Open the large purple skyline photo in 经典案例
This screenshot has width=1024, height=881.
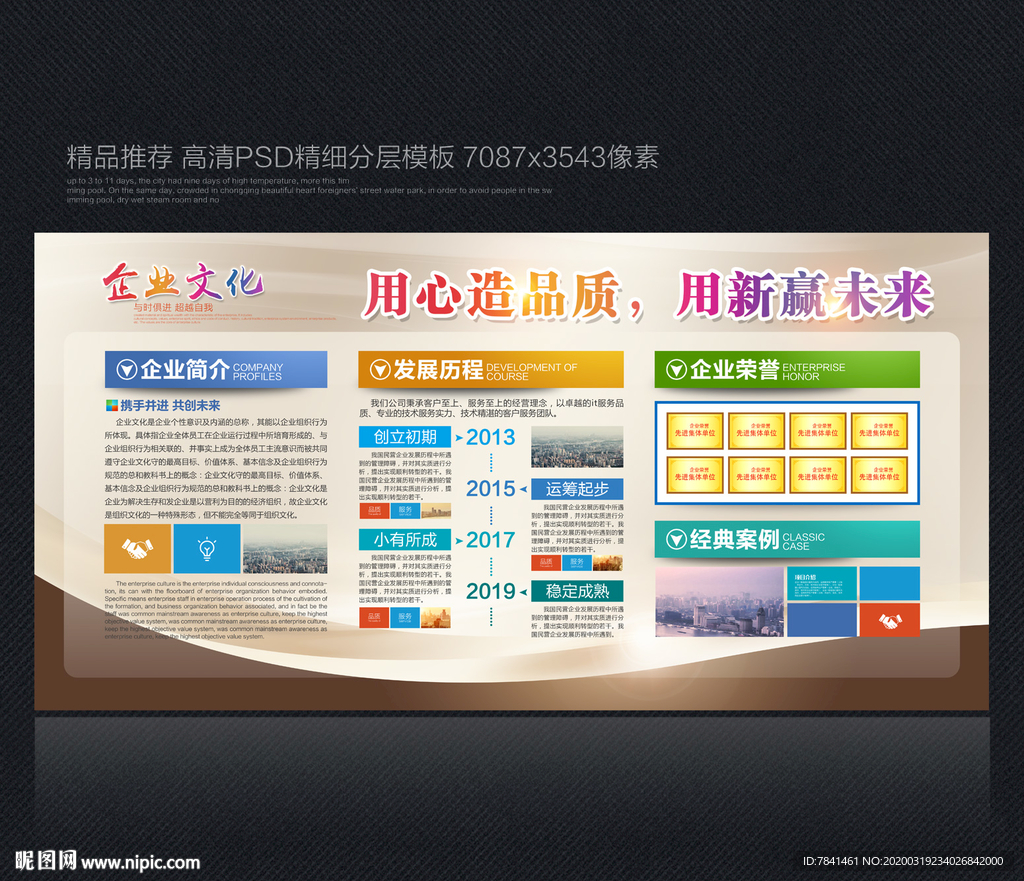(x=720, y=601)
